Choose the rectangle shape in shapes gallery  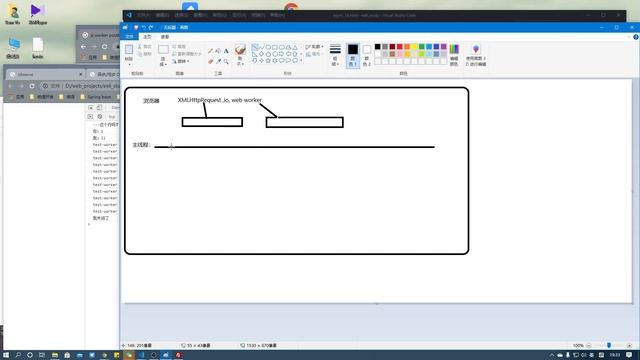coord(275,47)
